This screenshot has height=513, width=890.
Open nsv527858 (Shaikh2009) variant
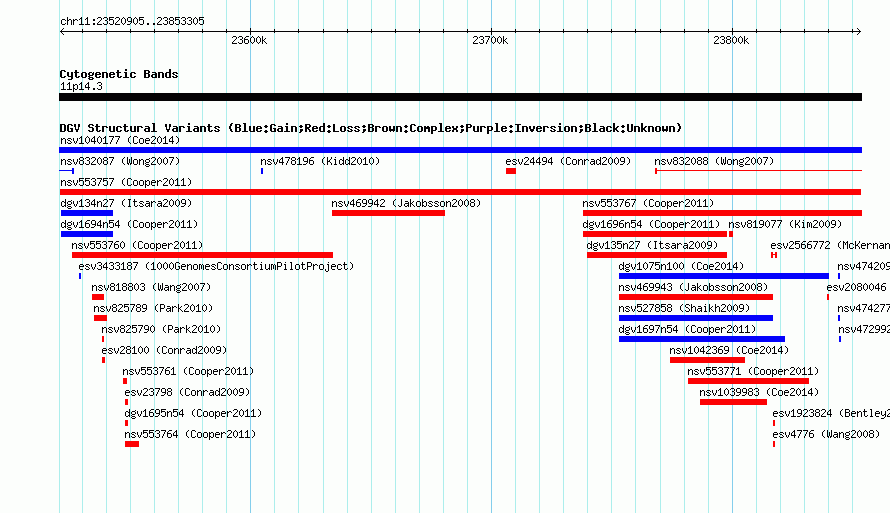tap(684, 308)
